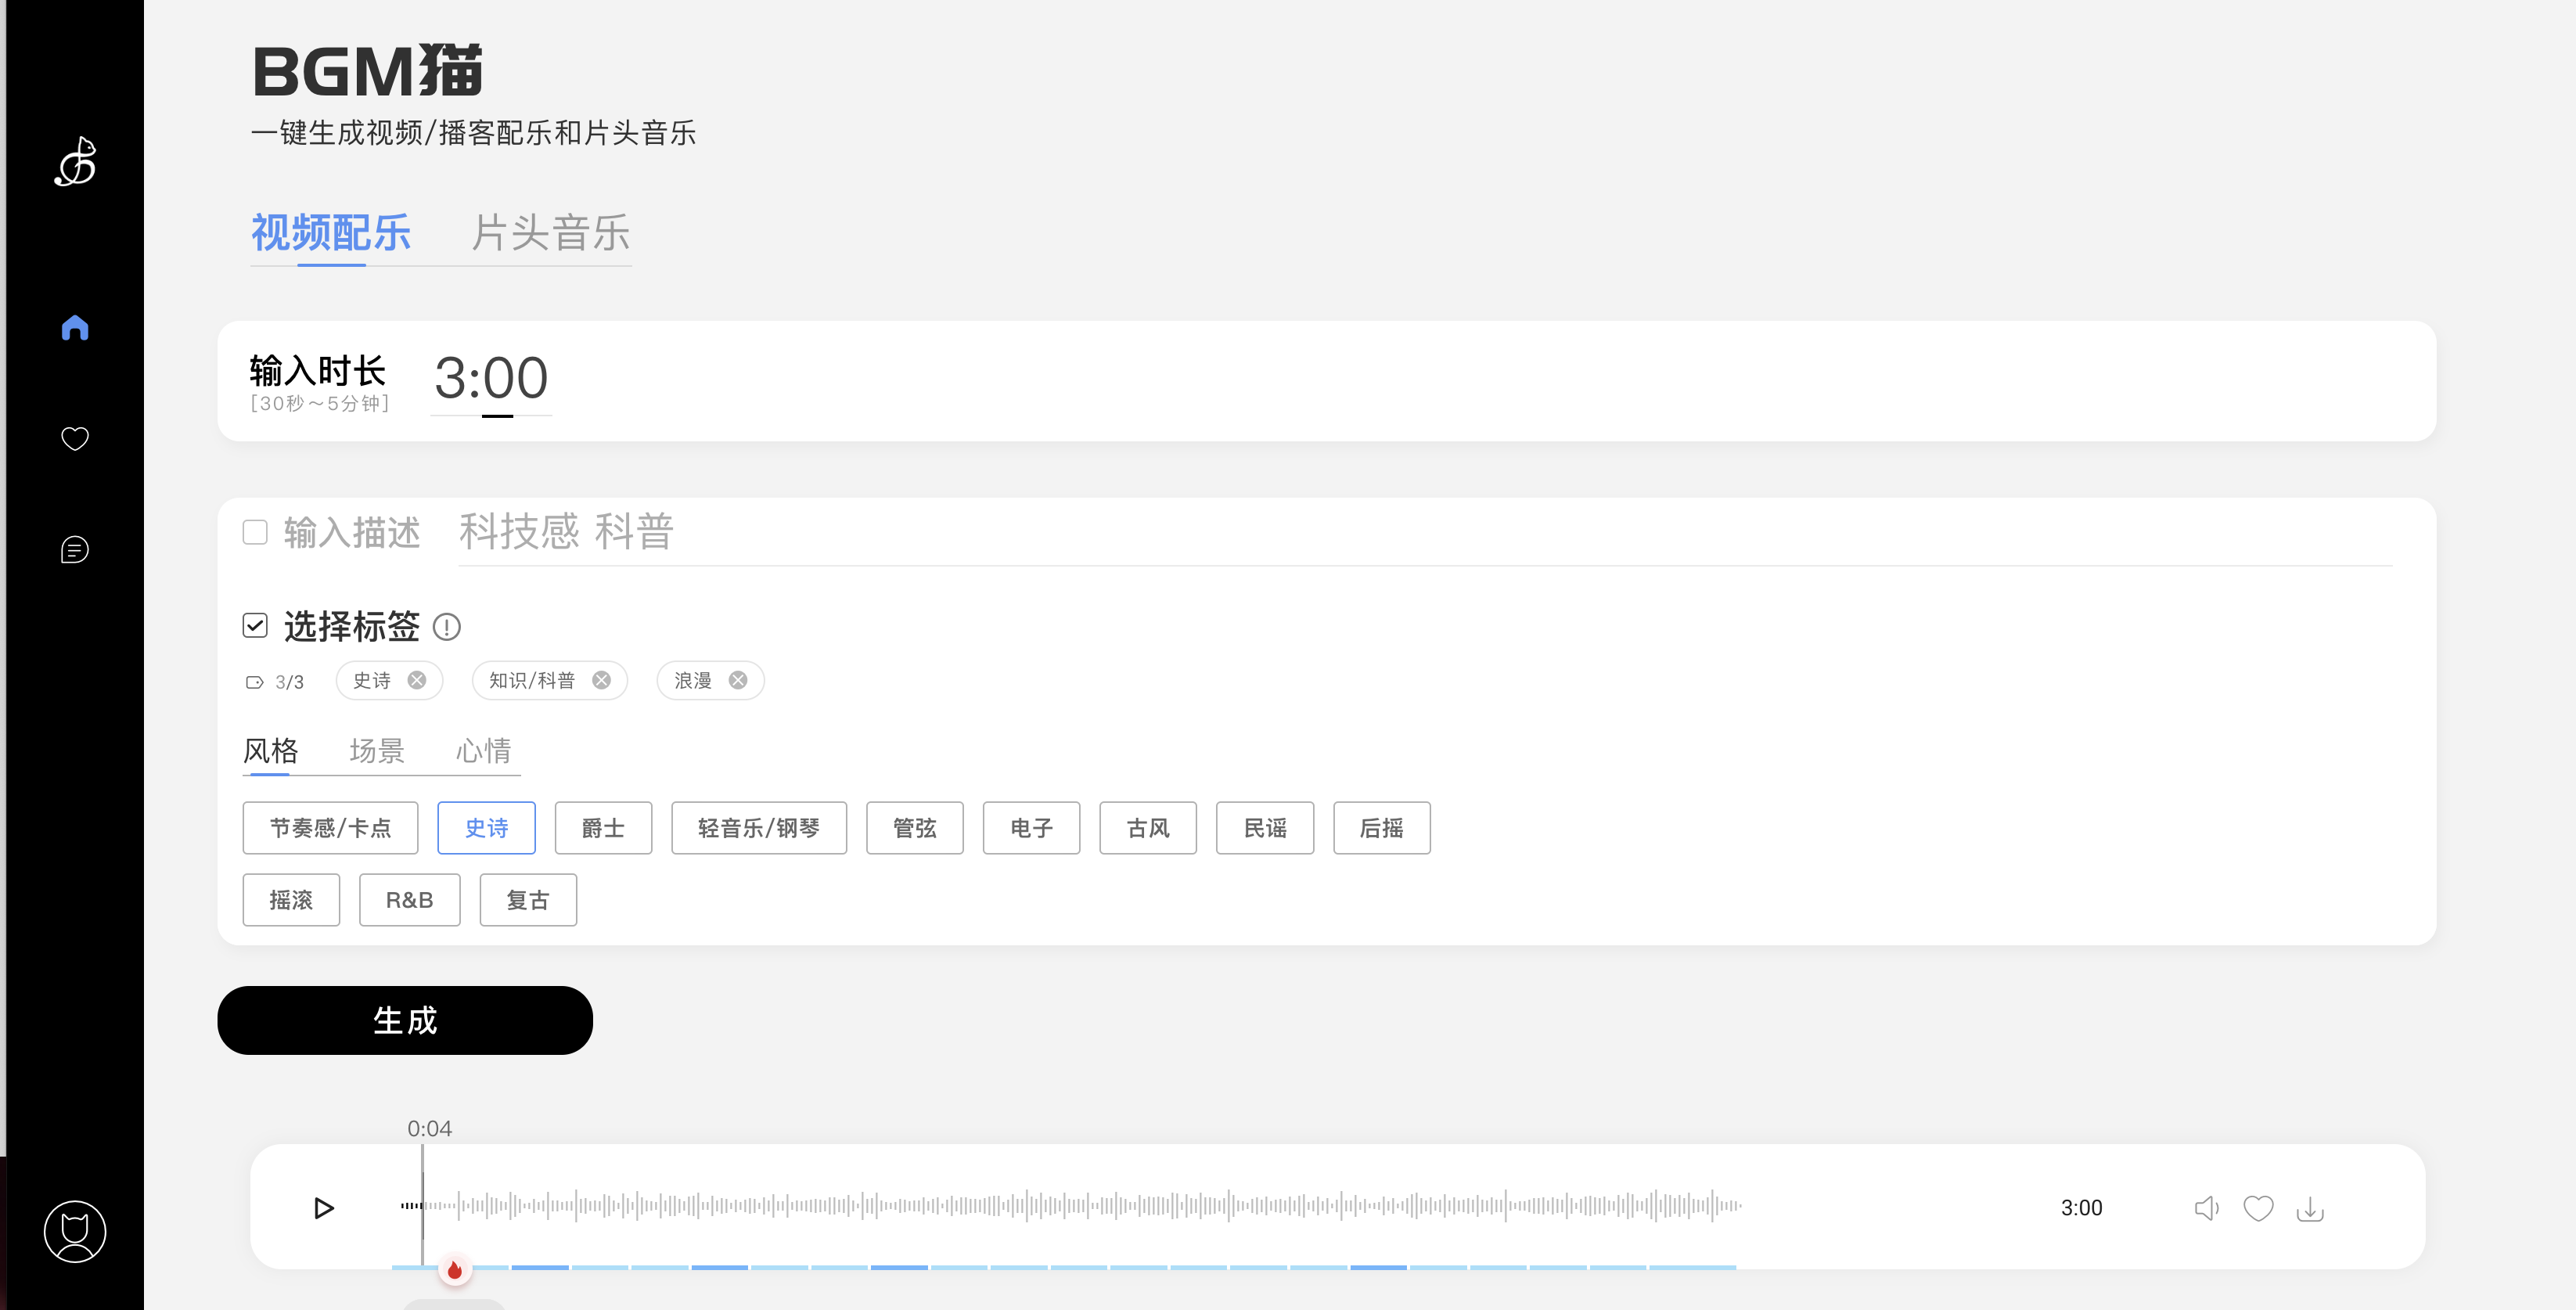Open the feedback chat icon in sidebar
Screen dimensions: 2576x1310
coord(75,549)
